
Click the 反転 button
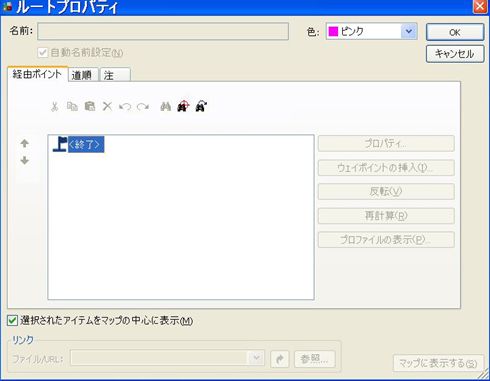pyautogui.click(x=386, y=192)
